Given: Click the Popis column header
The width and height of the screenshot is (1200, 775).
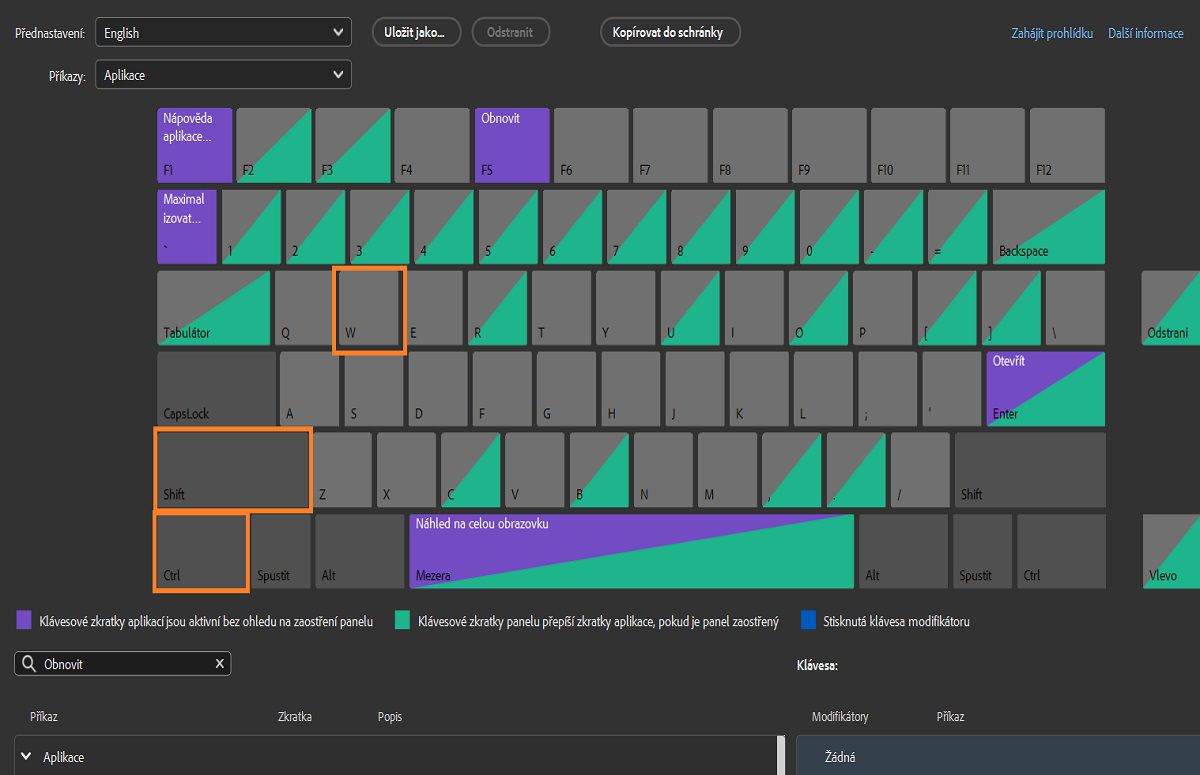Looking at the screenshot, I should [390, 717].
